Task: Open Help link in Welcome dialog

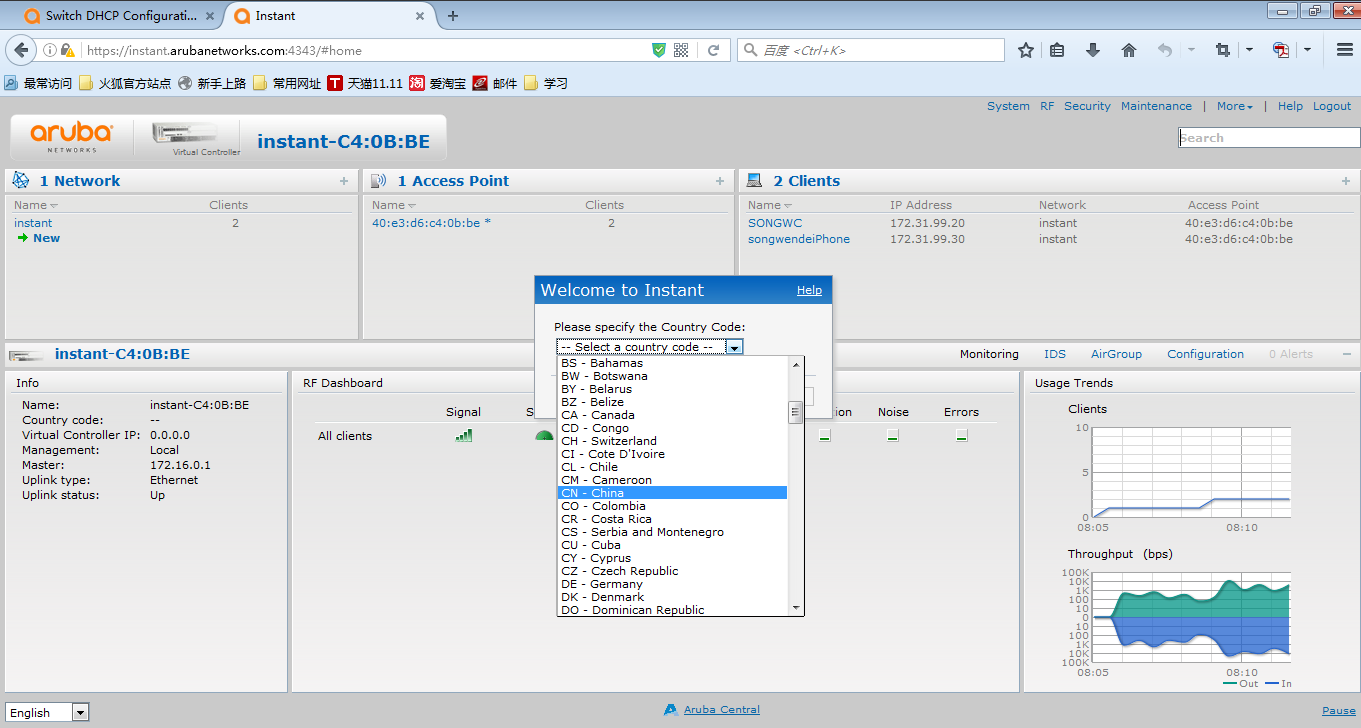Action: coord(809,290)
